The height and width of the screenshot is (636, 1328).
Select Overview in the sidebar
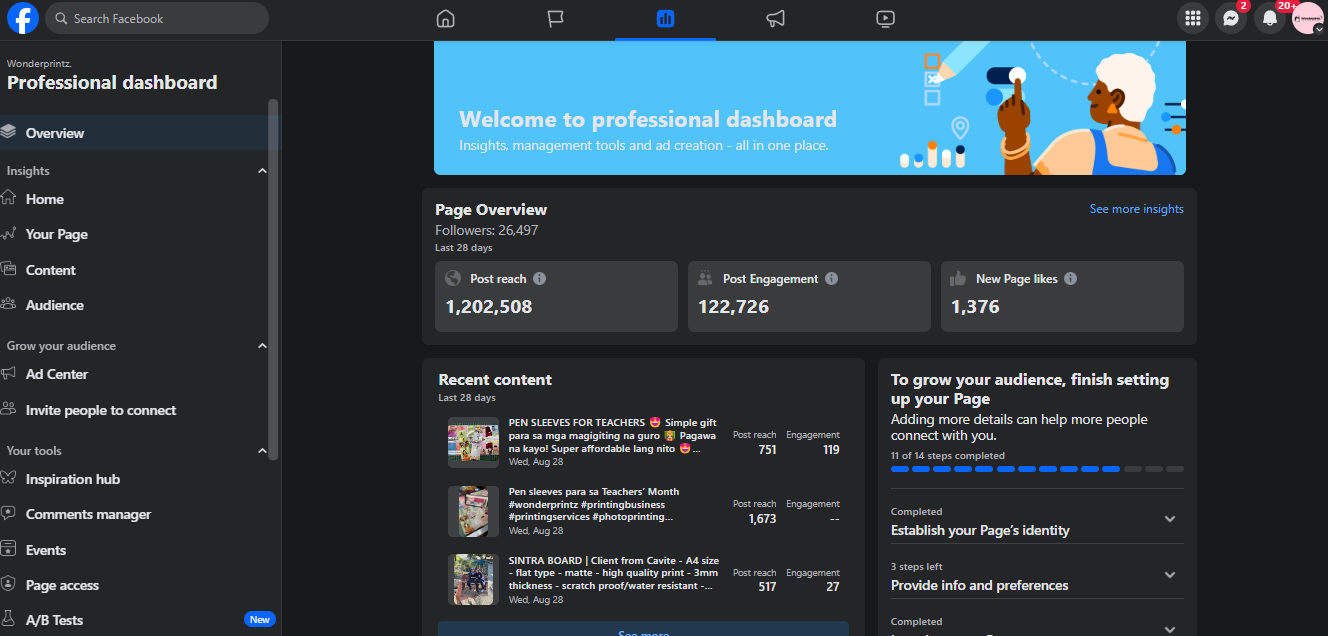click(x=138, y=133)
